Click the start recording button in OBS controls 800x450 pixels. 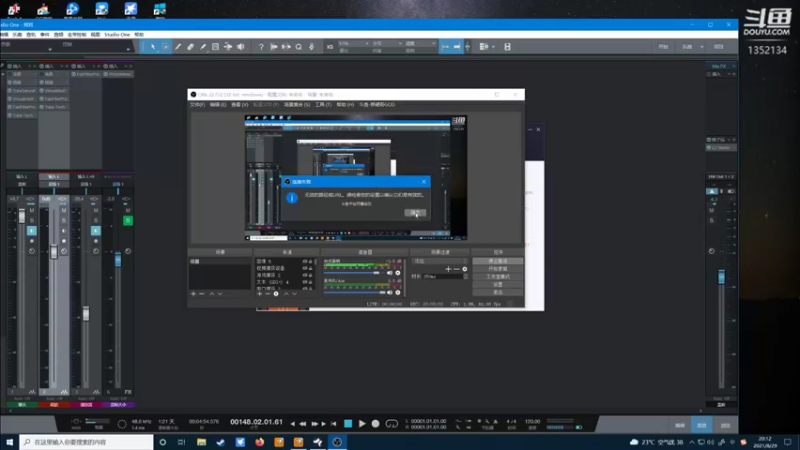497,269
